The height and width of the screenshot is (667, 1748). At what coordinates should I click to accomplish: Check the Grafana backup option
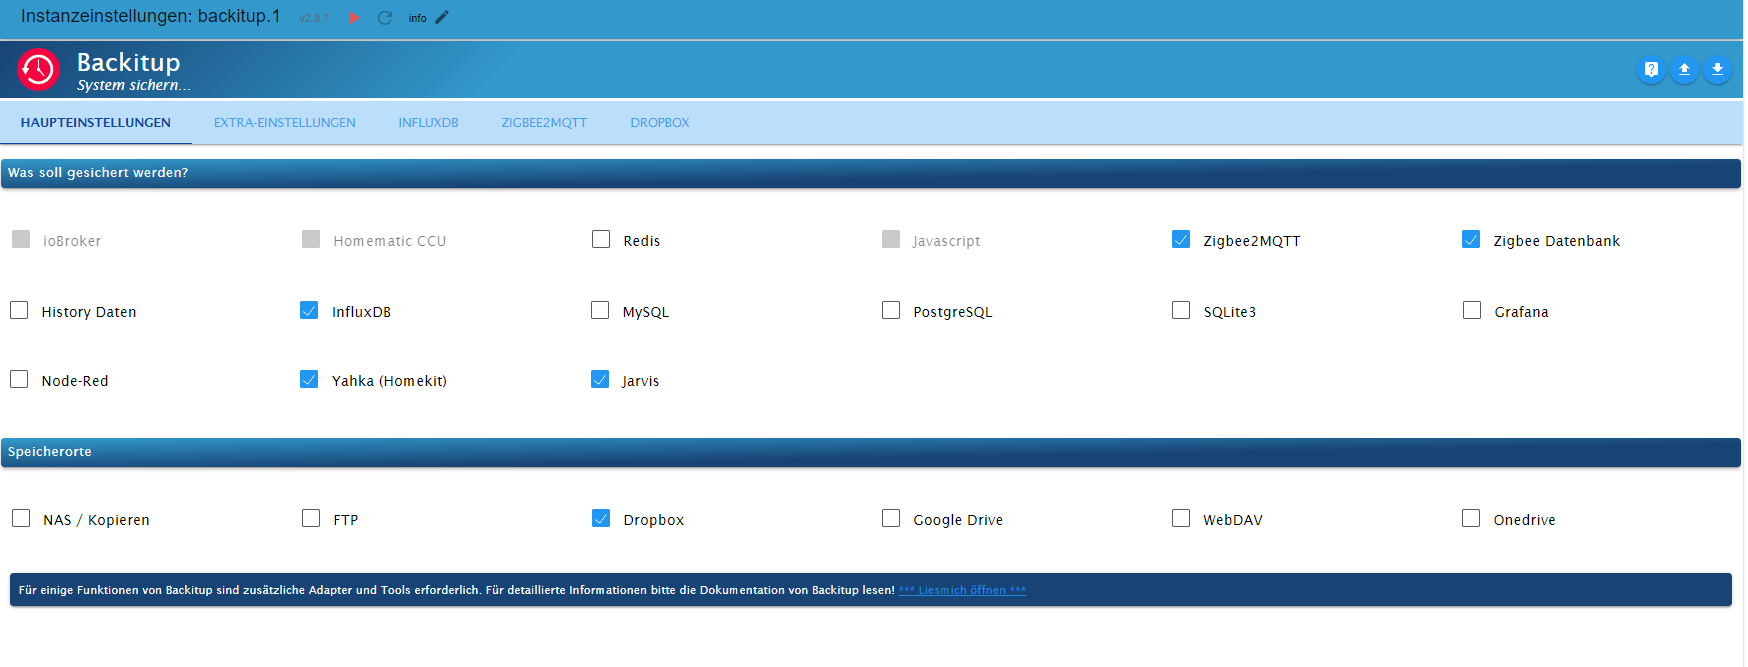pyautogui.click(x=1472, y=310)
